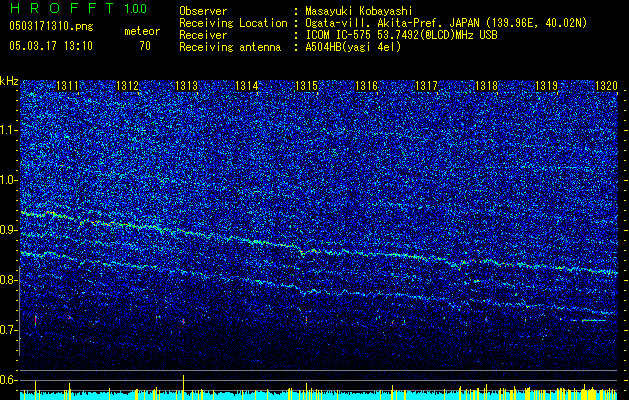Click the 0.7 frequency axis label
The width and height of the screenshot is (629, 400).
click(x=9, y=330)
